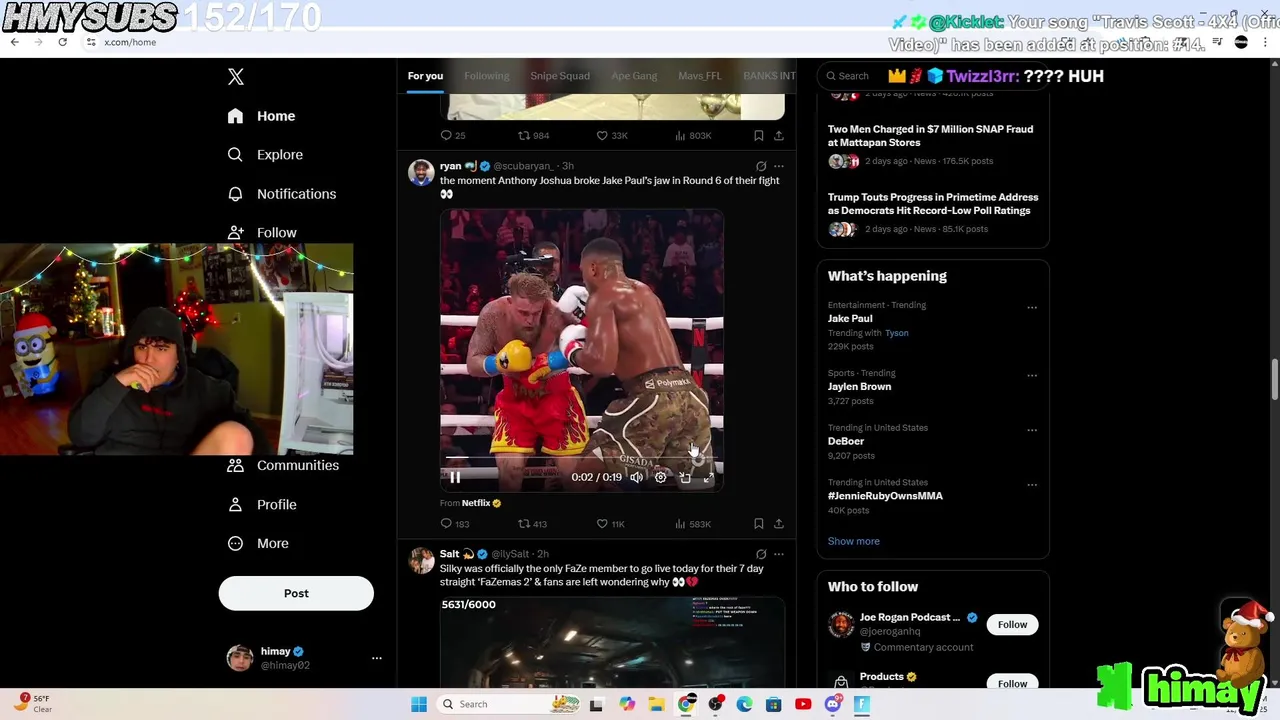
Task: Open Salt's profile avatar
Action: (x=421, y=560)
